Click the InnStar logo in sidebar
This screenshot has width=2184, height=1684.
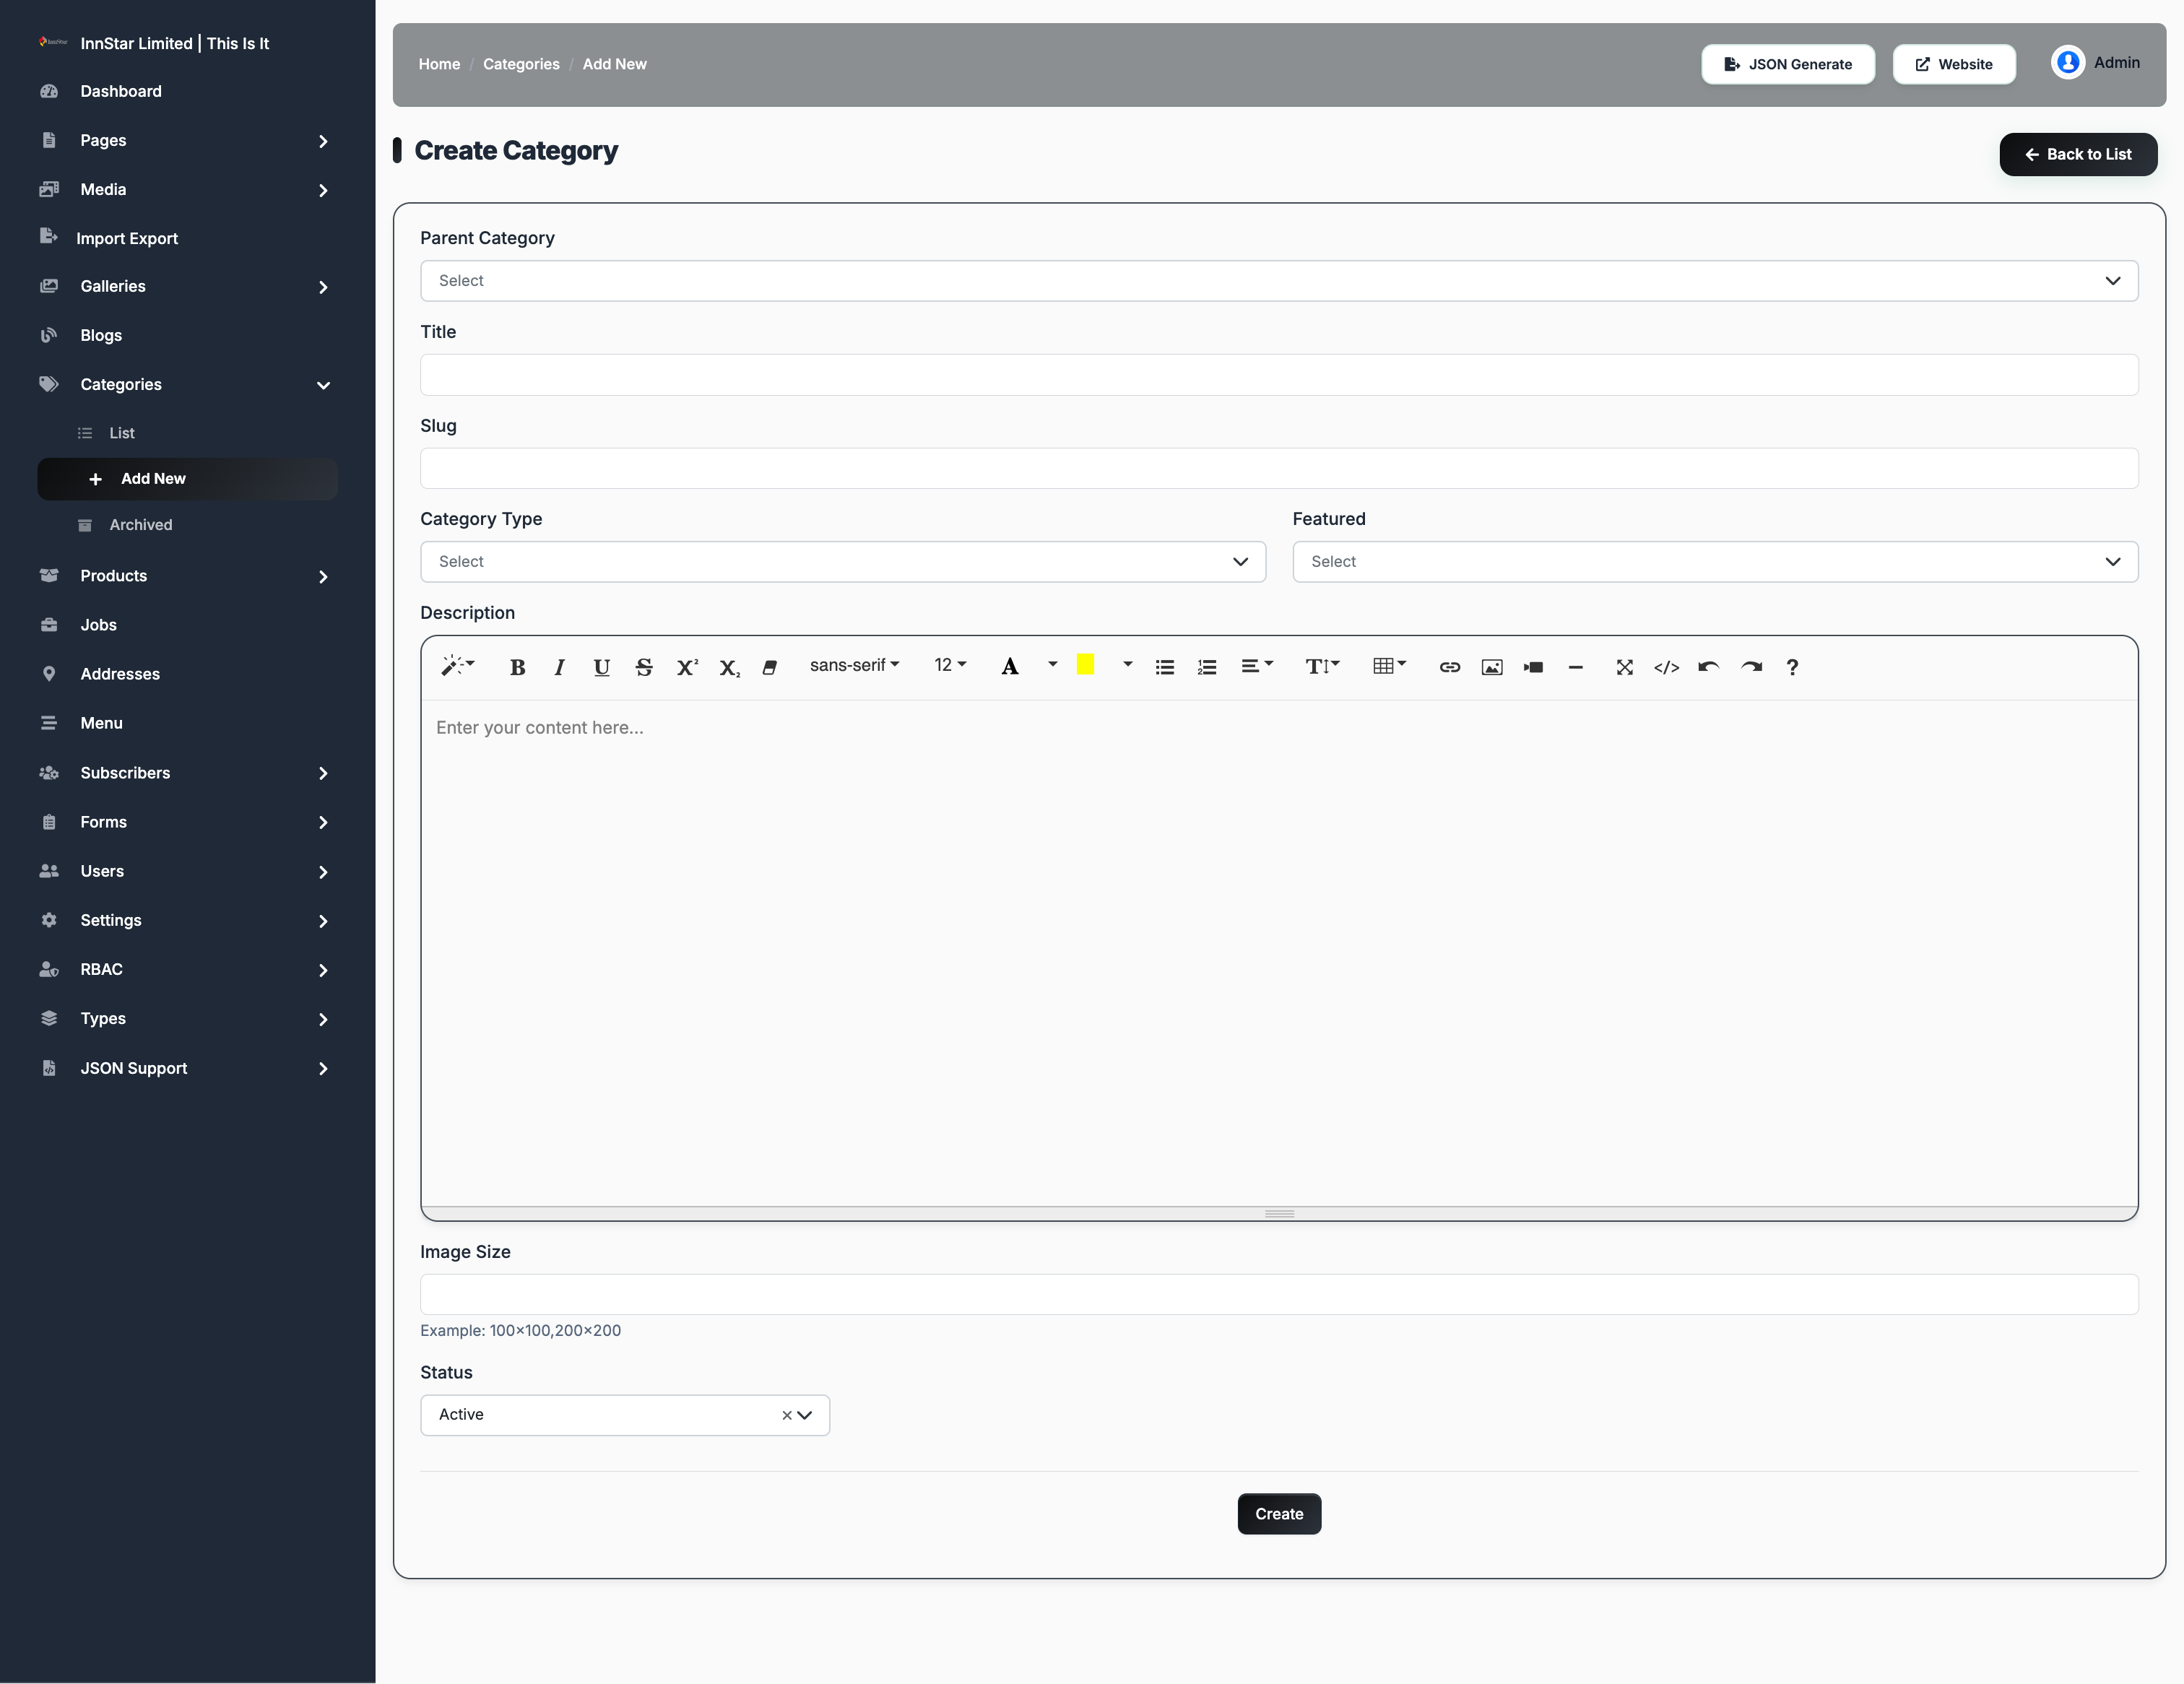[x=53, y=42]
